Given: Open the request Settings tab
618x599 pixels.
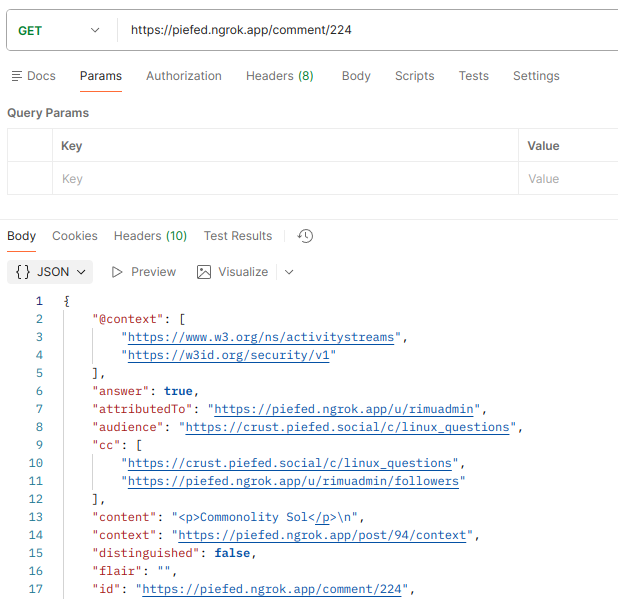Looking at the screenshot, I should [536, 76].
